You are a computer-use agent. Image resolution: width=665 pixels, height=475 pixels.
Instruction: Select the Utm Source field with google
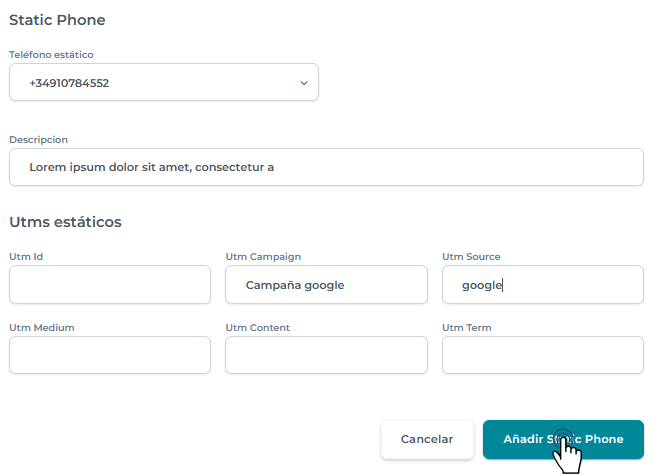click(542, 285)
